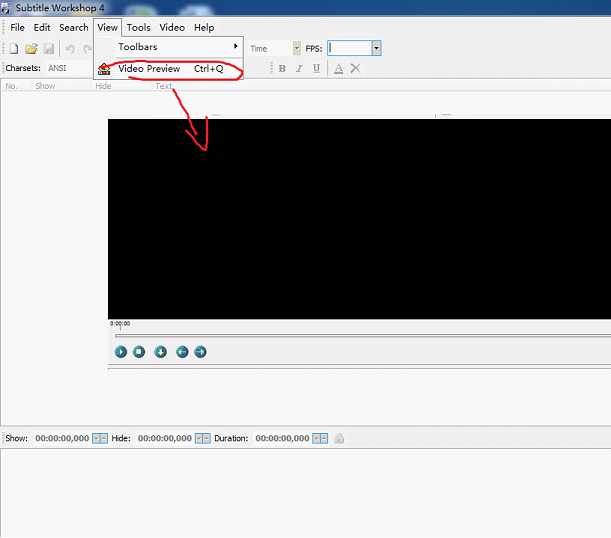
Task: Toggle italic formatting button
Action: pyautogui.click(x=299, y=69)
